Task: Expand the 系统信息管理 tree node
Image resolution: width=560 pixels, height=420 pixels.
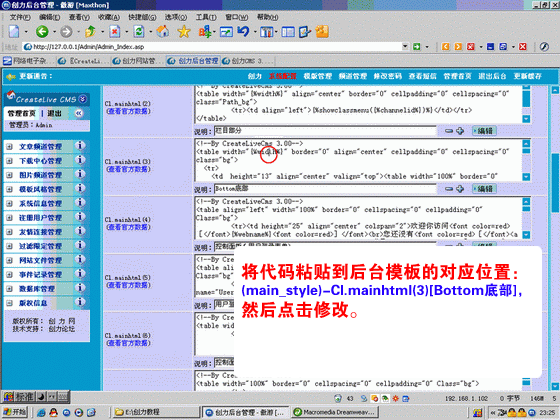Action: click(x=9, y=204)
